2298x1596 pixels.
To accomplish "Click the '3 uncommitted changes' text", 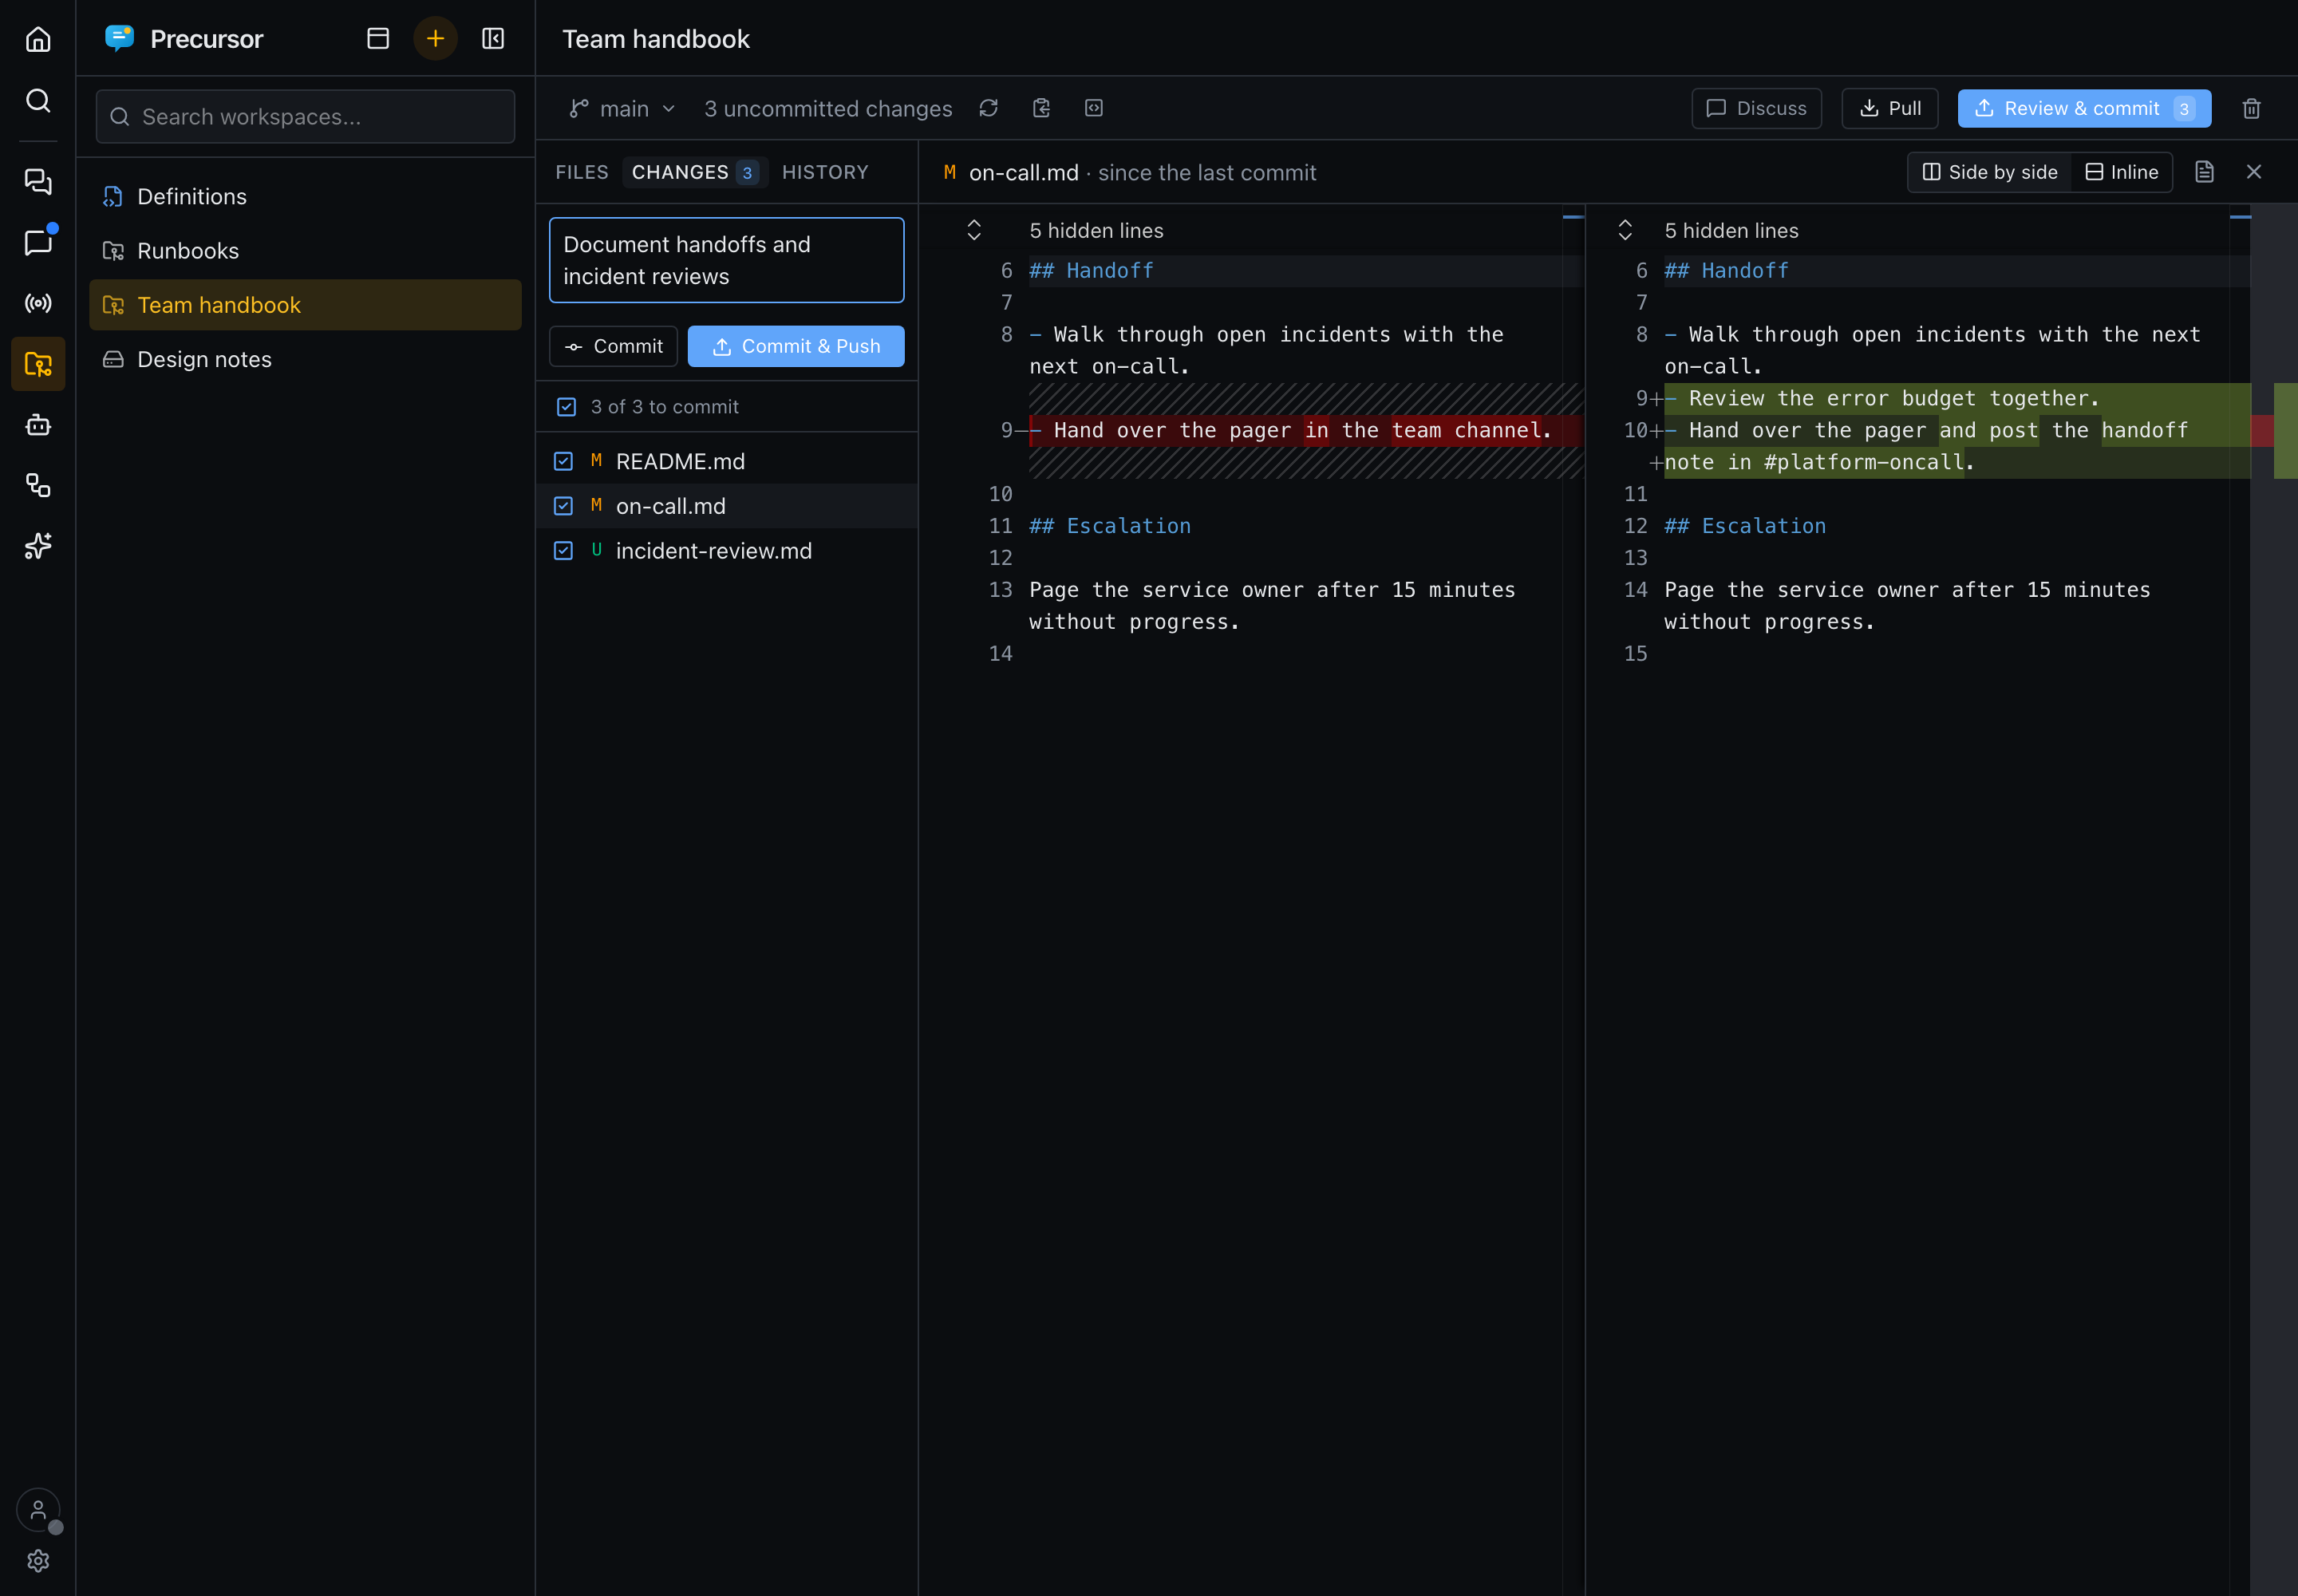I will tap(828, 108).
